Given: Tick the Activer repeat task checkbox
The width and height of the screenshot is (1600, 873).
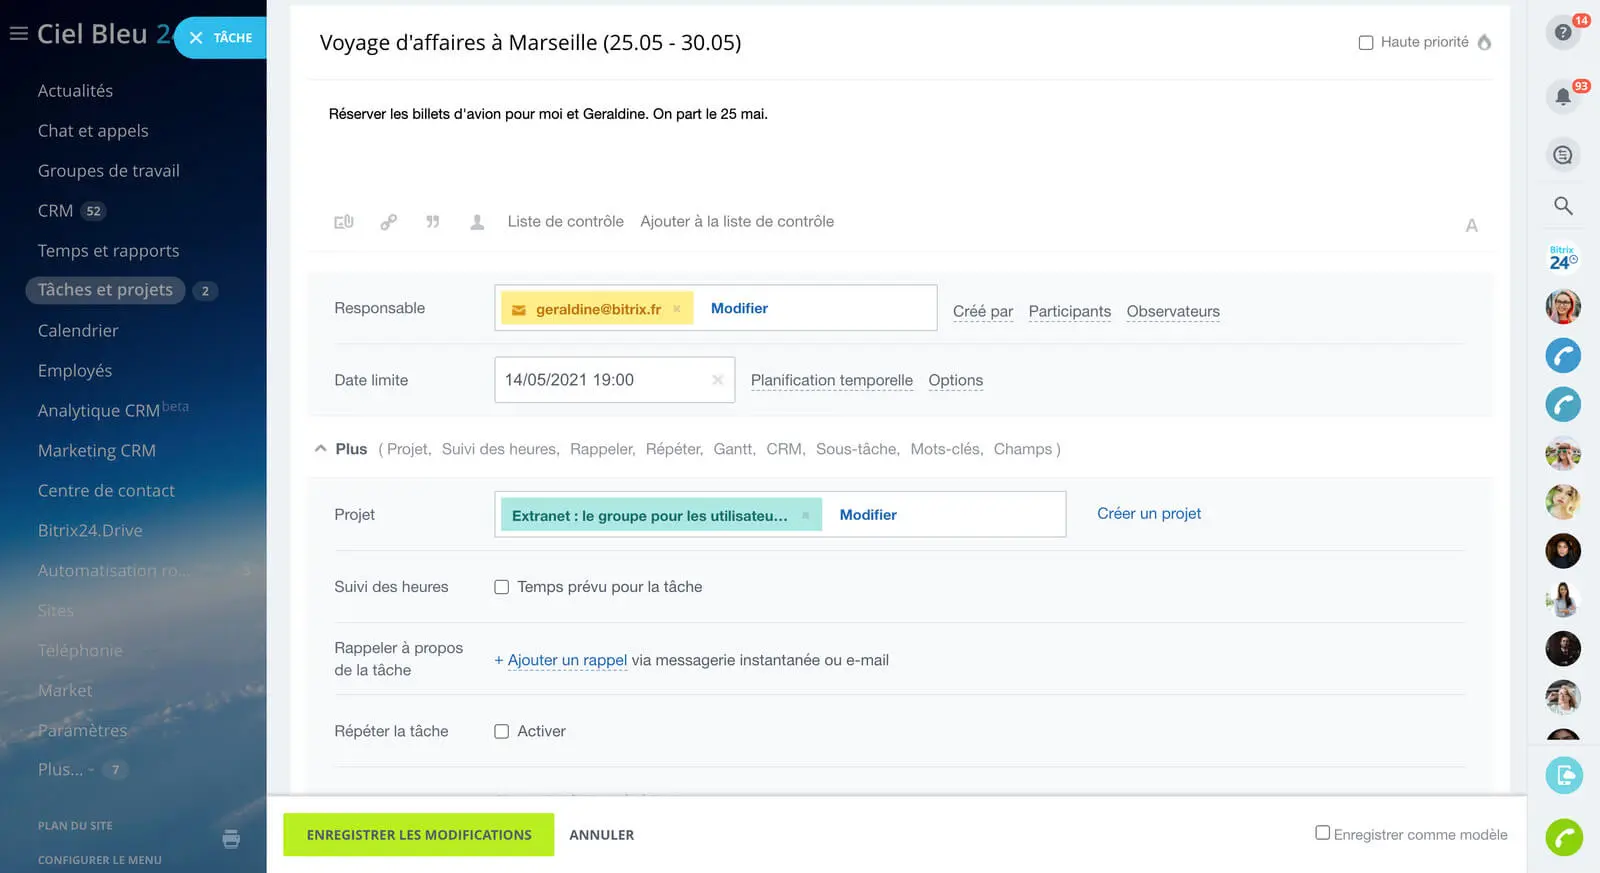Looking at the screenshot, I should 502,732.
